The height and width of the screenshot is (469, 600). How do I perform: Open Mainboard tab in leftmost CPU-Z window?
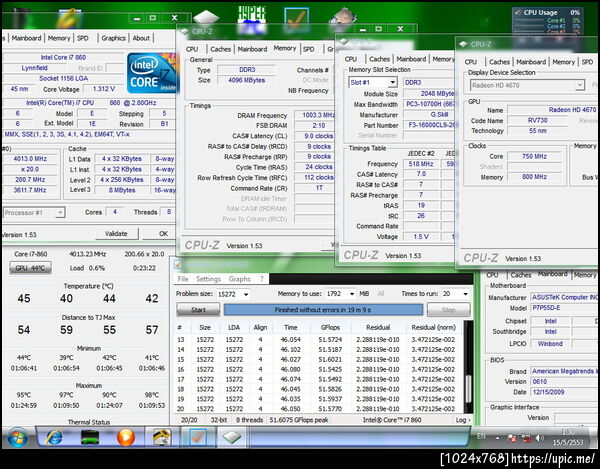click(26, 38)
